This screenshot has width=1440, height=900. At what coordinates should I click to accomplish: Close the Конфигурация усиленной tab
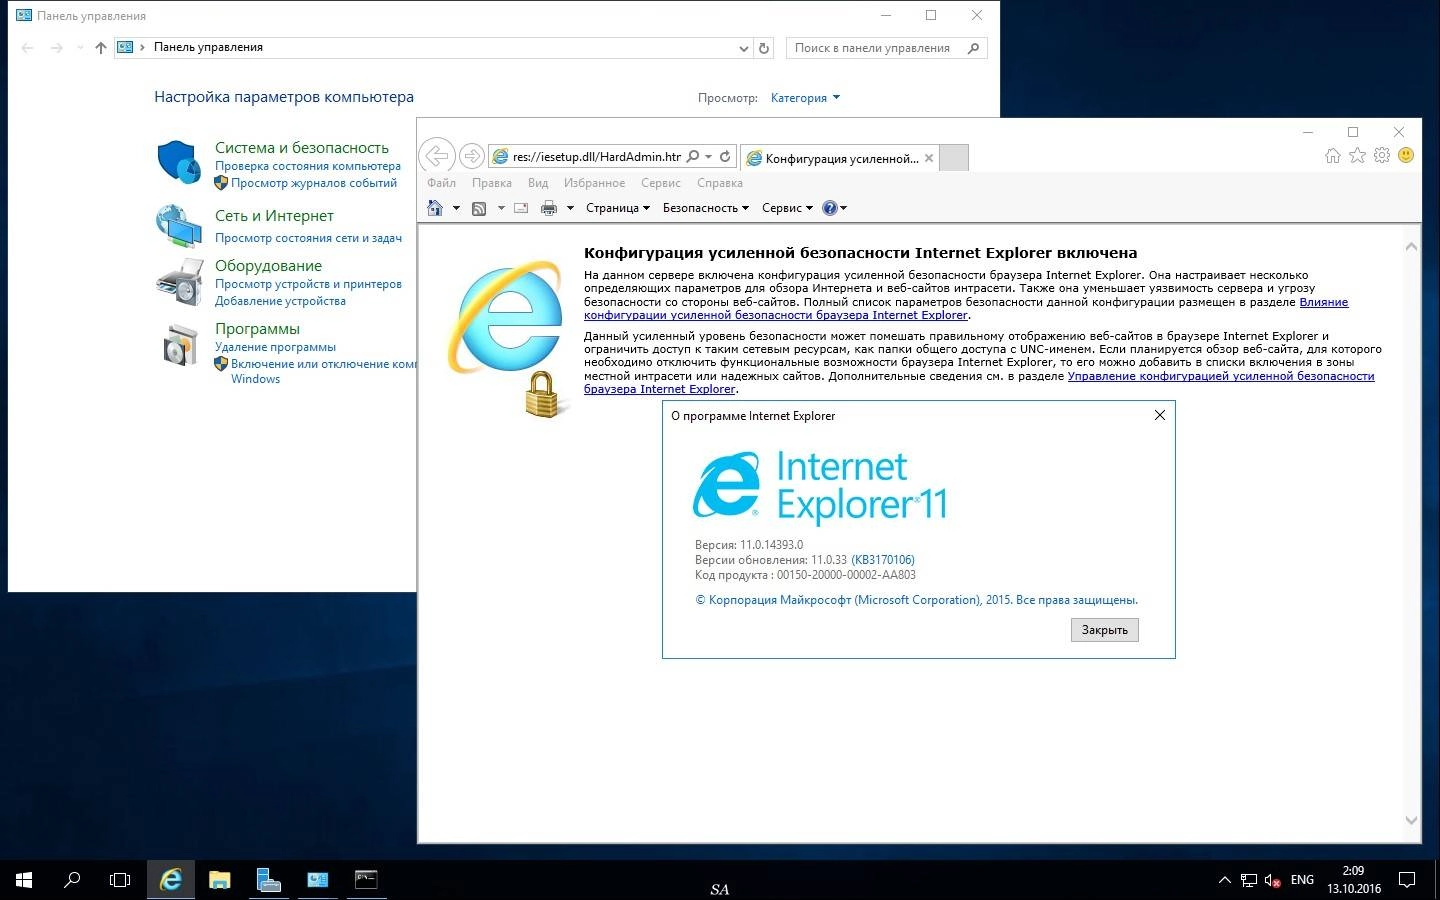point(929,158)
